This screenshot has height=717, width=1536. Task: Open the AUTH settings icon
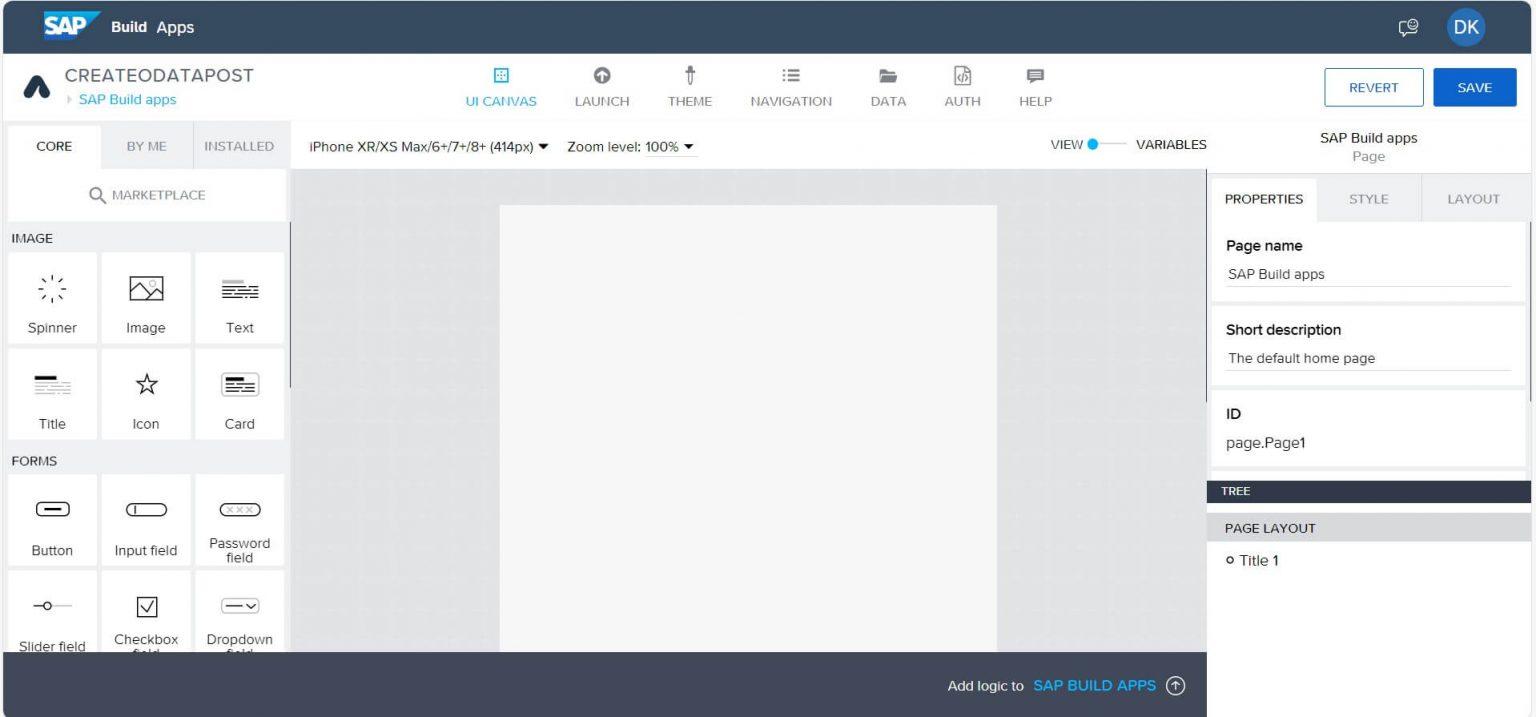961,85
